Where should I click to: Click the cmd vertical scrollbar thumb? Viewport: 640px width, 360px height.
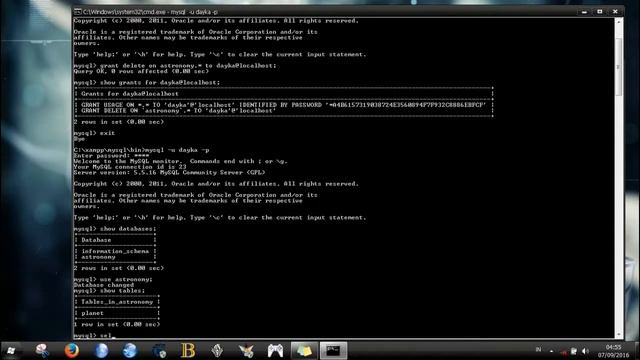coord(618,67)
